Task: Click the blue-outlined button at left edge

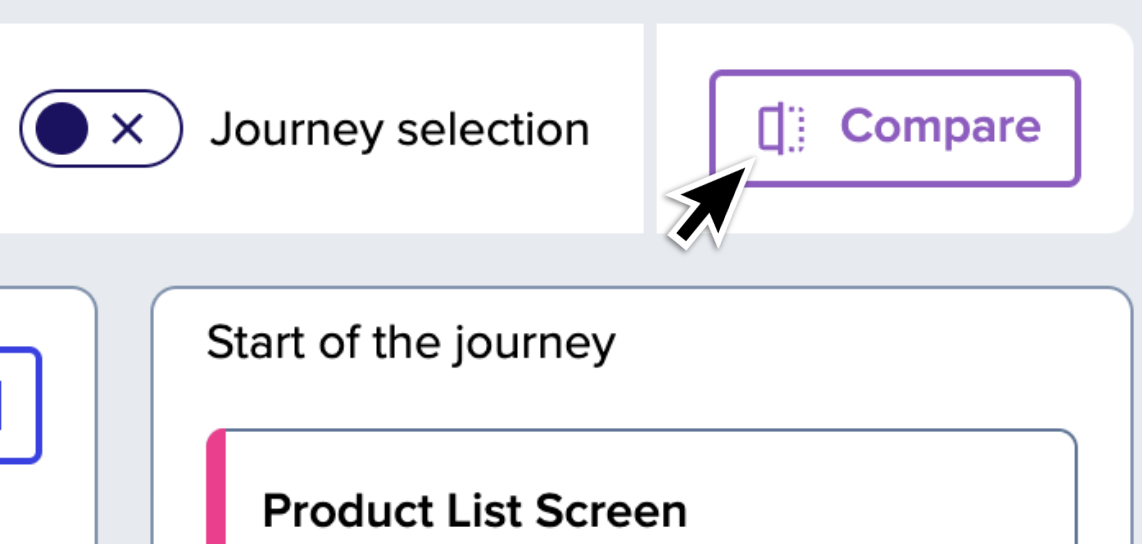Action: point(20,405)
